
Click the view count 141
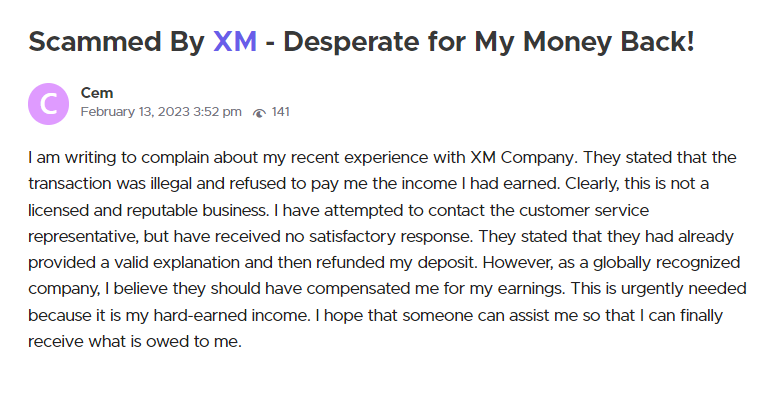coord(281,112)
